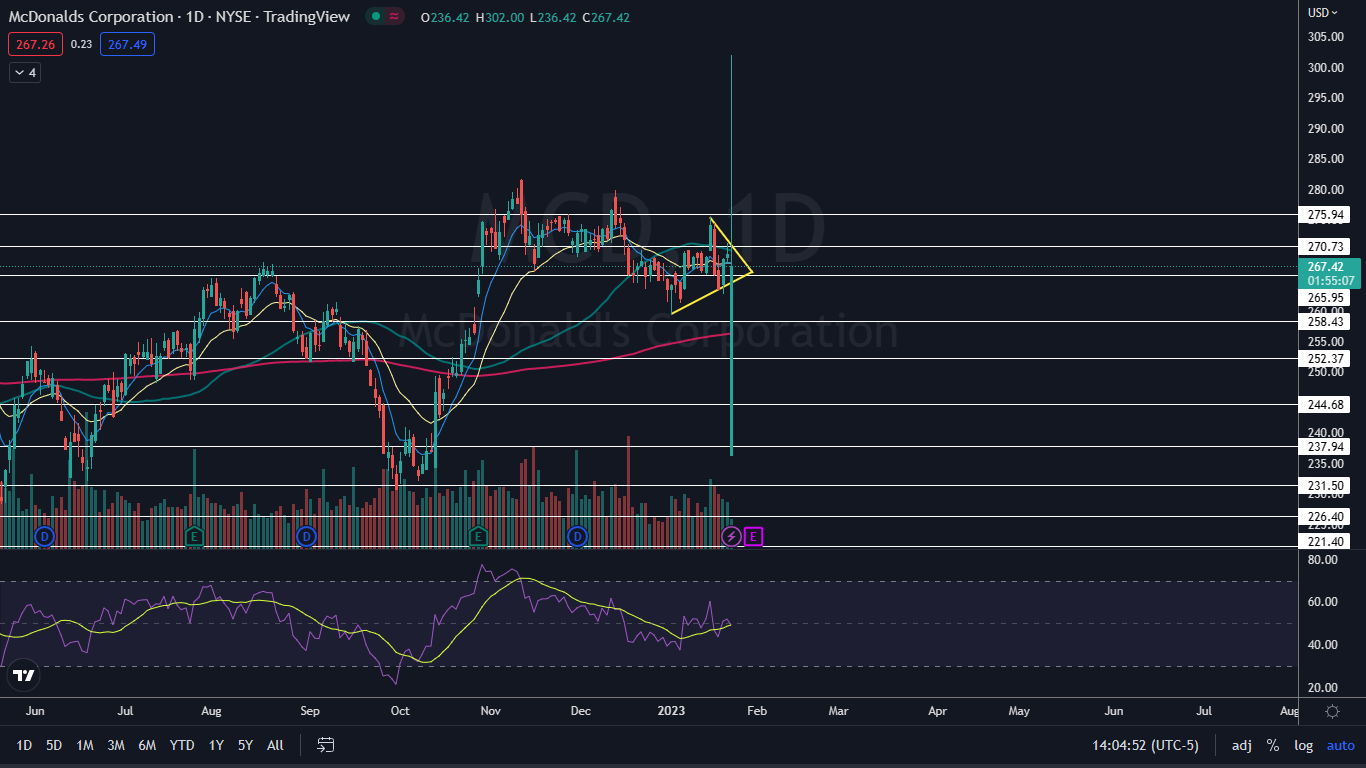Select the YTD date range
This screenshot has height=768, width=1366.
coord(182,745)
